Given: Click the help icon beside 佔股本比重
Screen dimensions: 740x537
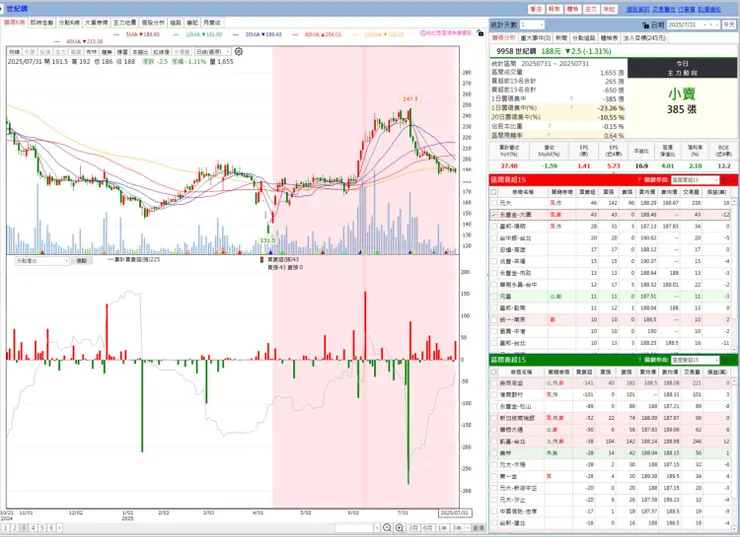Looking at the screenshot, I should 549,126.
